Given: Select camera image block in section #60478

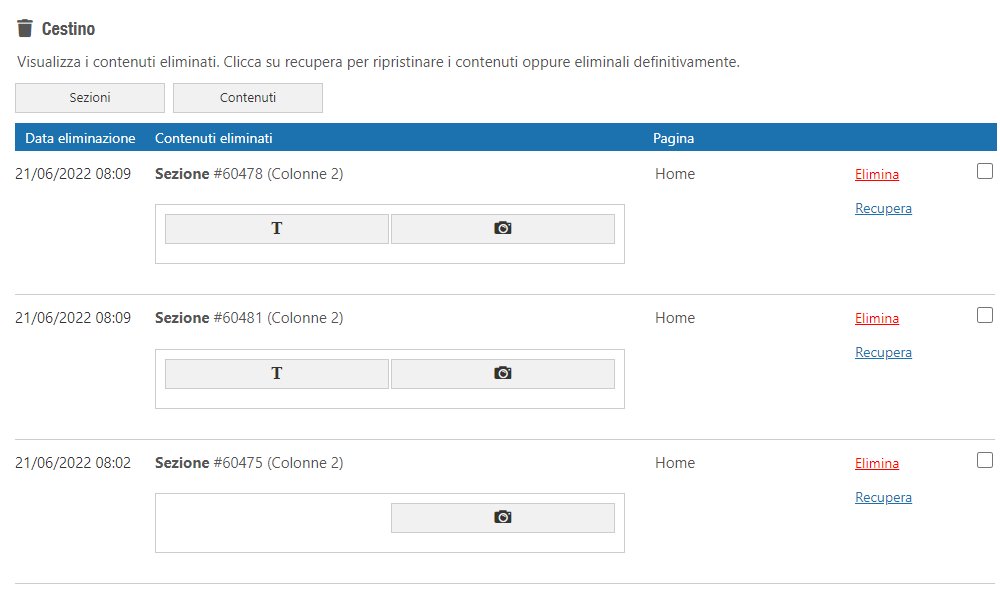Looking at the screenshot, I should pyautogui.click(x=503, y=229).
